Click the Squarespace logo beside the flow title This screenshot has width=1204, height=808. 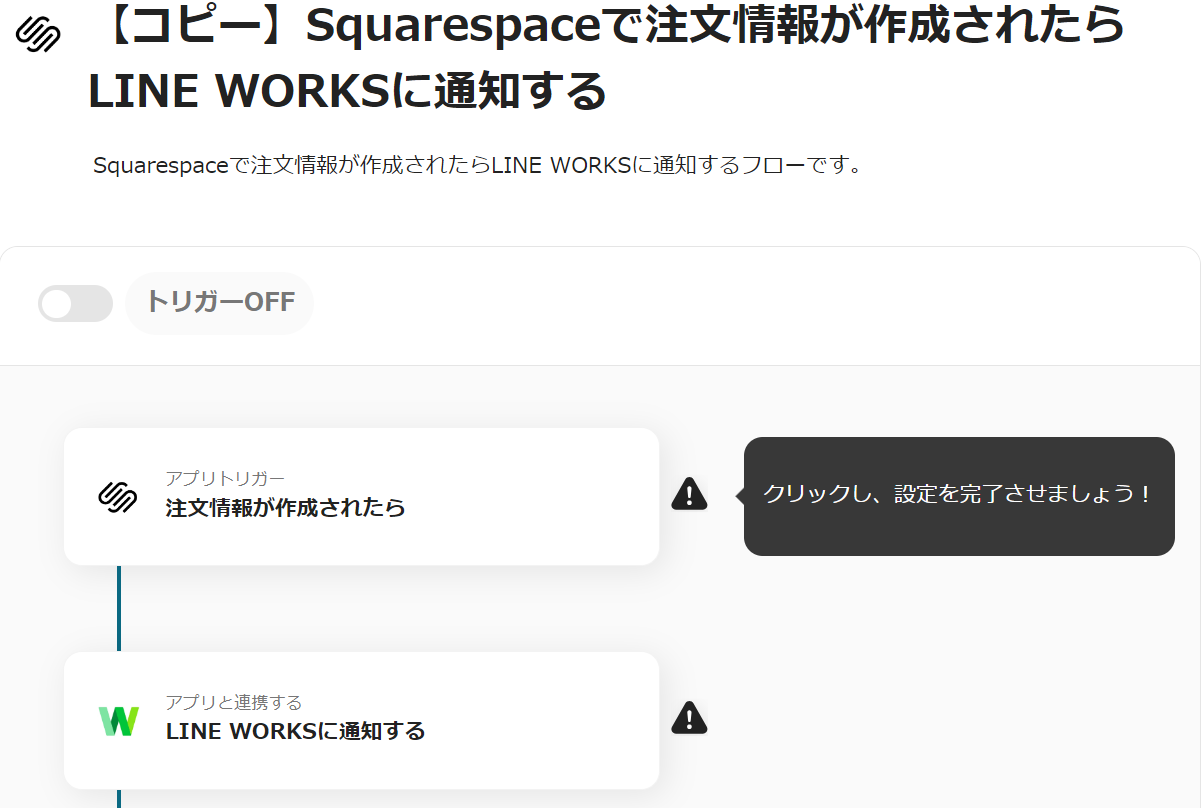[x=38, y=34]
